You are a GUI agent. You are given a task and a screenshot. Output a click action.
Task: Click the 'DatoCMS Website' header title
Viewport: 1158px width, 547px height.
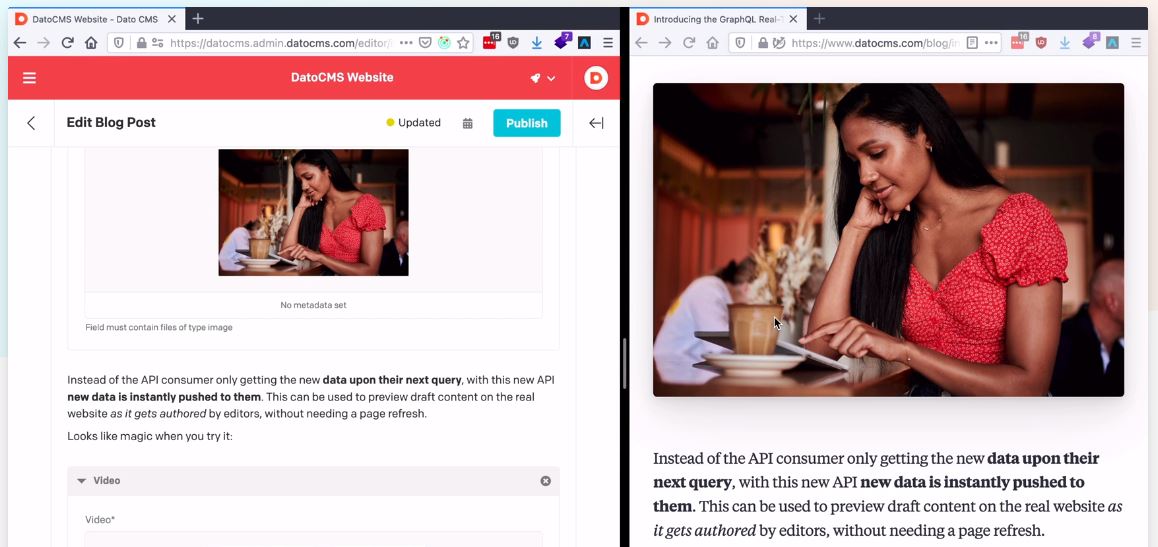pyautogui.click(x=342, y=78)
